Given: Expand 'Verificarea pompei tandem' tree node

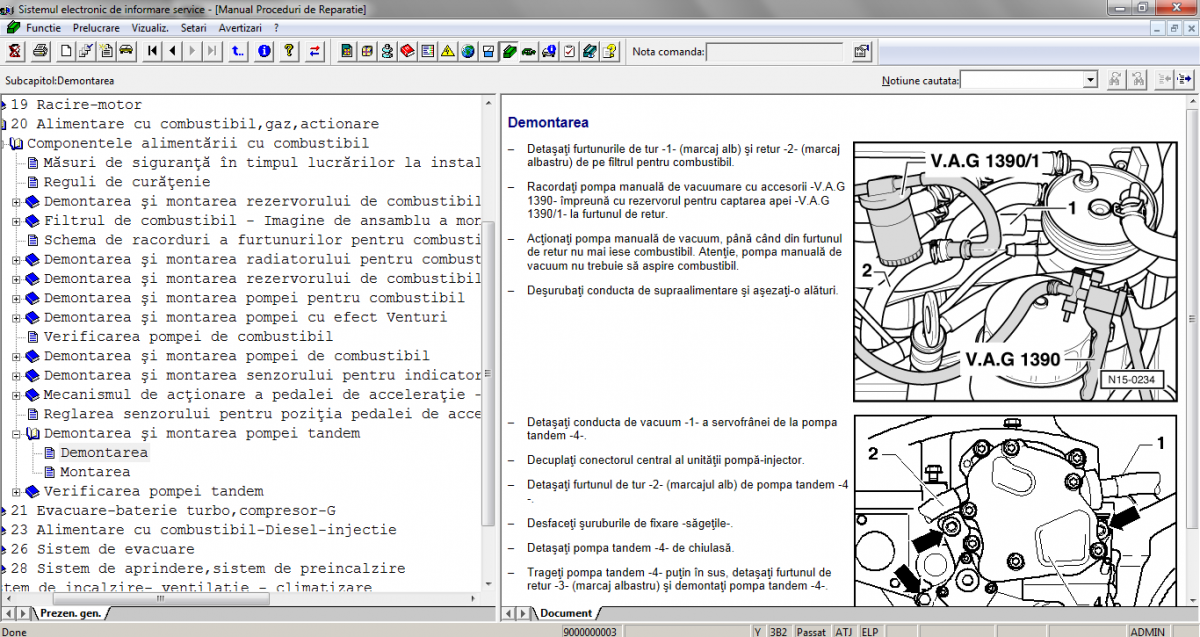Looking at the screenshot, I should click(x=16, y=492).
